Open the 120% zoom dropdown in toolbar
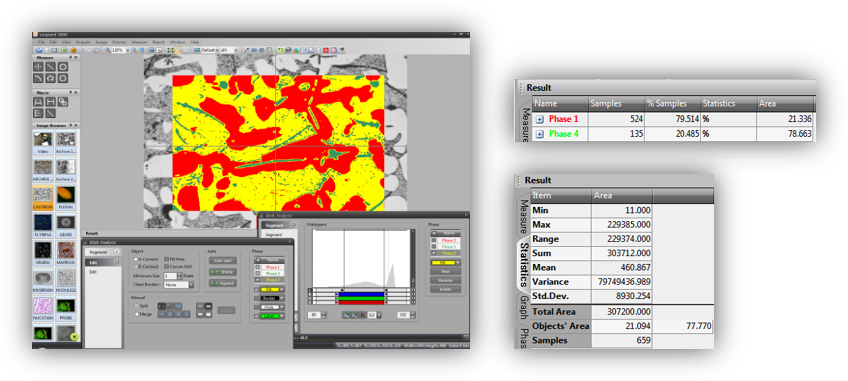The width and height of the screenshot is (848, 381). click(128, 50)
